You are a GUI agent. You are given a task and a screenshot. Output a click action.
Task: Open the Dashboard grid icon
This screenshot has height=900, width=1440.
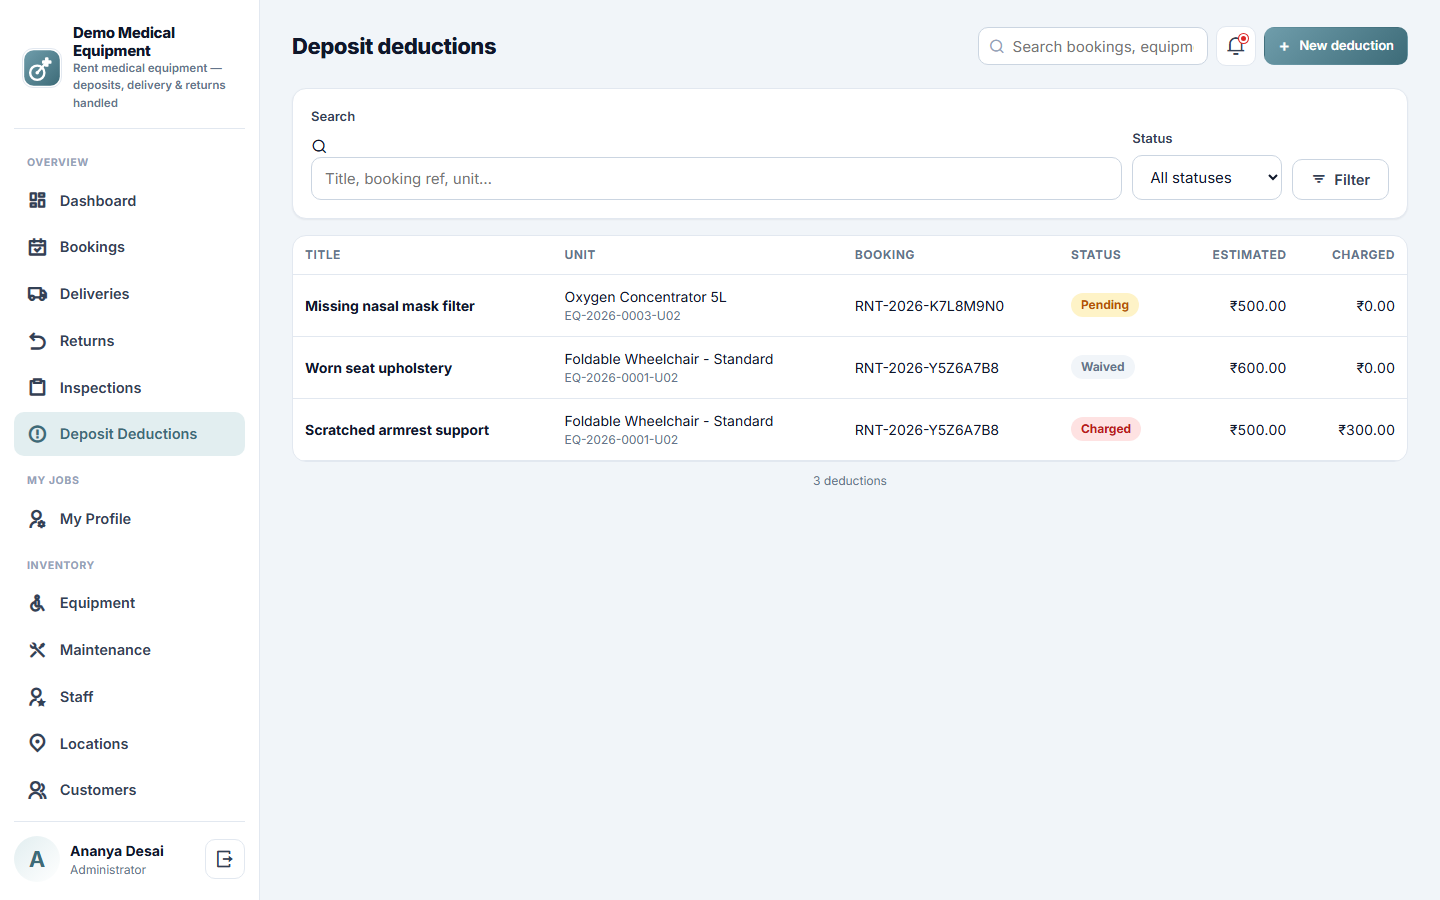[x=37, y=201]
